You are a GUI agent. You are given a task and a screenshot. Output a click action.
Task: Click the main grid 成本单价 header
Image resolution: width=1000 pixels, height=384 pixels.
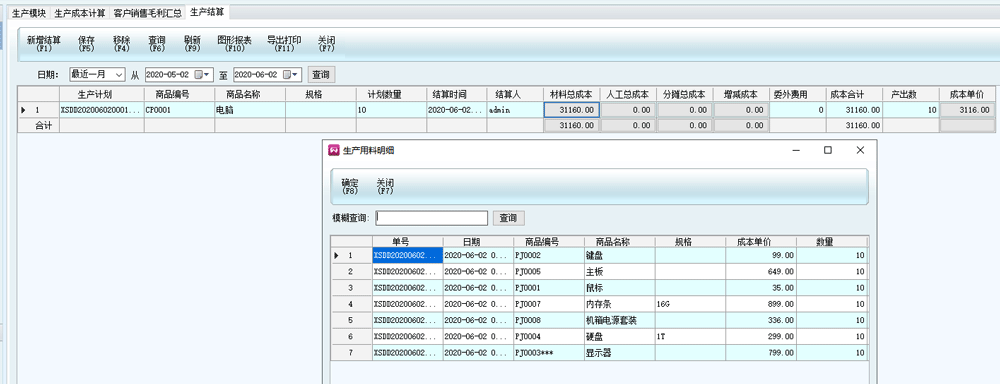[x=967, y=94]
